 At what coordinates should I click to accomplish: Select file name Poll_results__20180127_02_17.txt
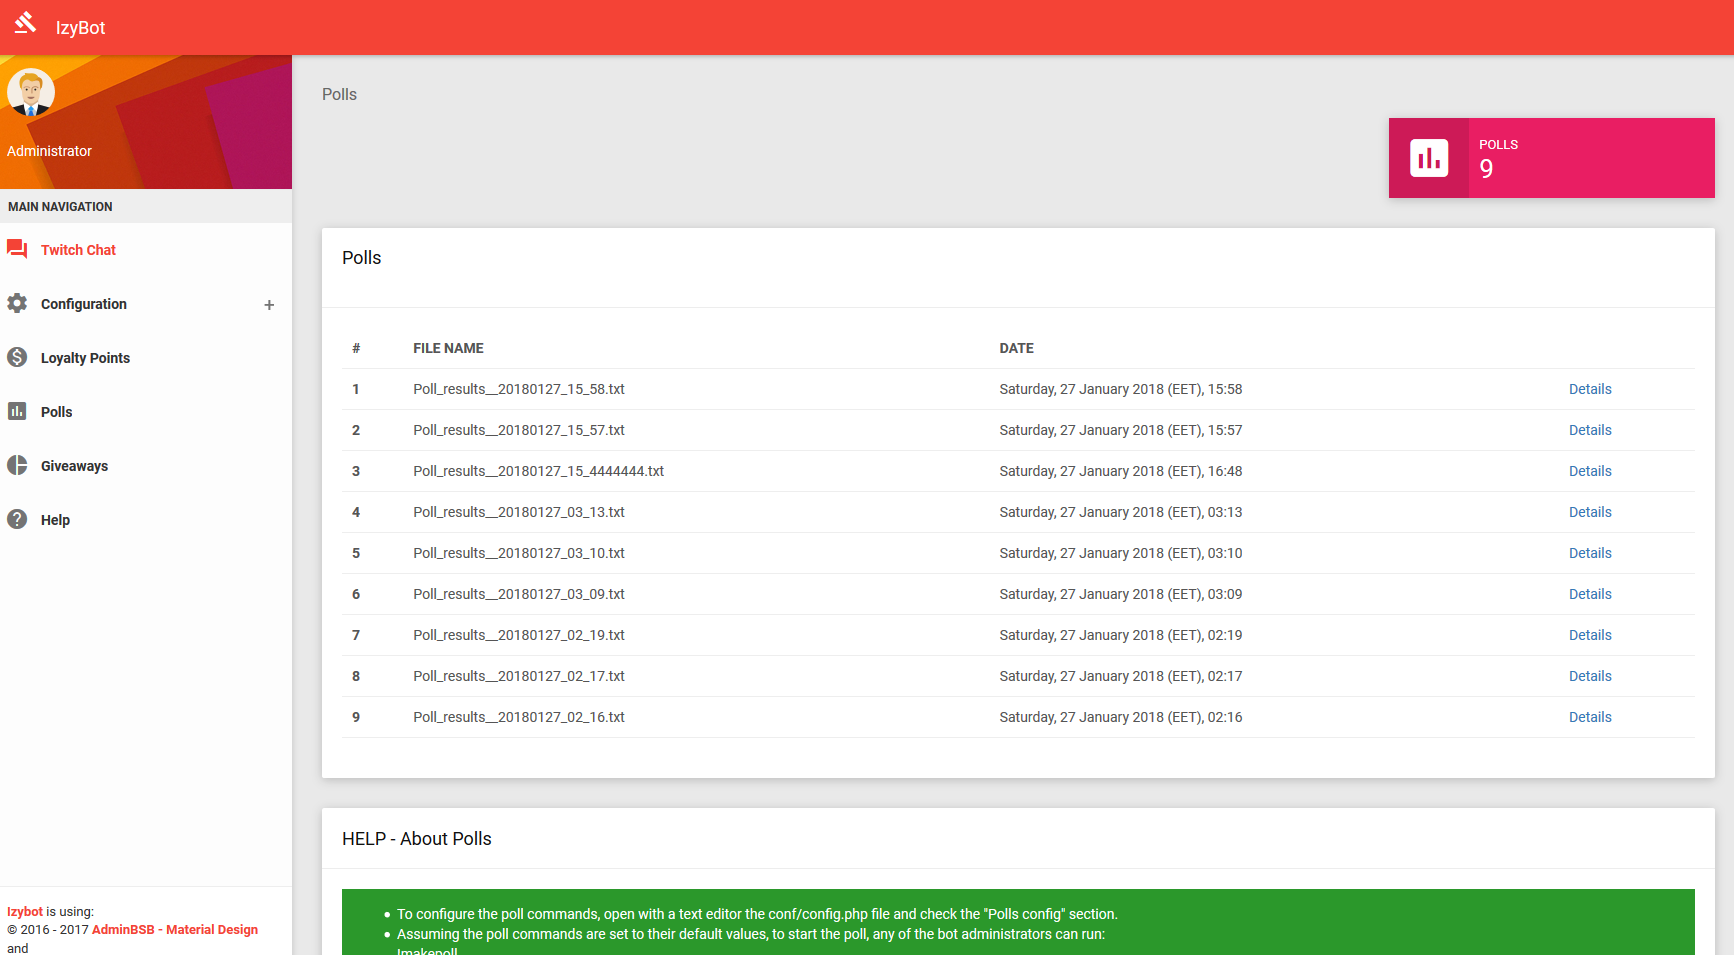[x=519, y=676]
